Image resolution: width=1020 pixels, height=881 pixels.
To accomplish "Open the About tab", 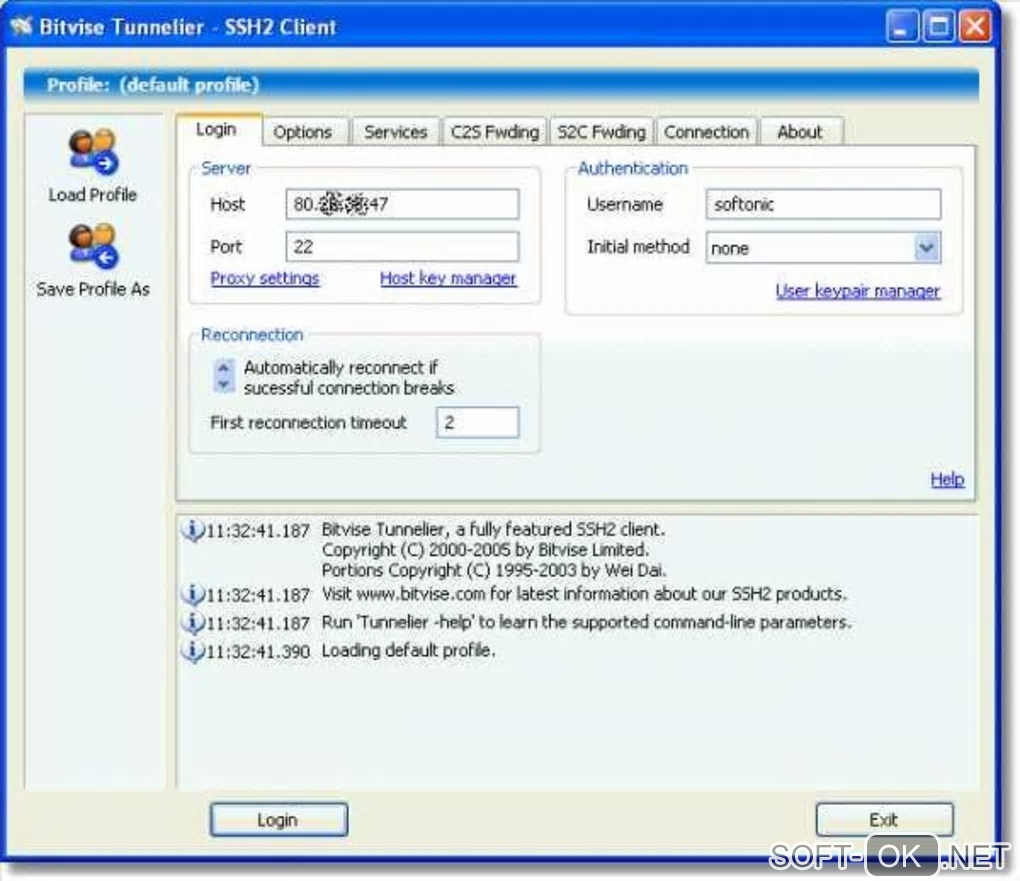I will pyautogui.click(x=800, y=132).
